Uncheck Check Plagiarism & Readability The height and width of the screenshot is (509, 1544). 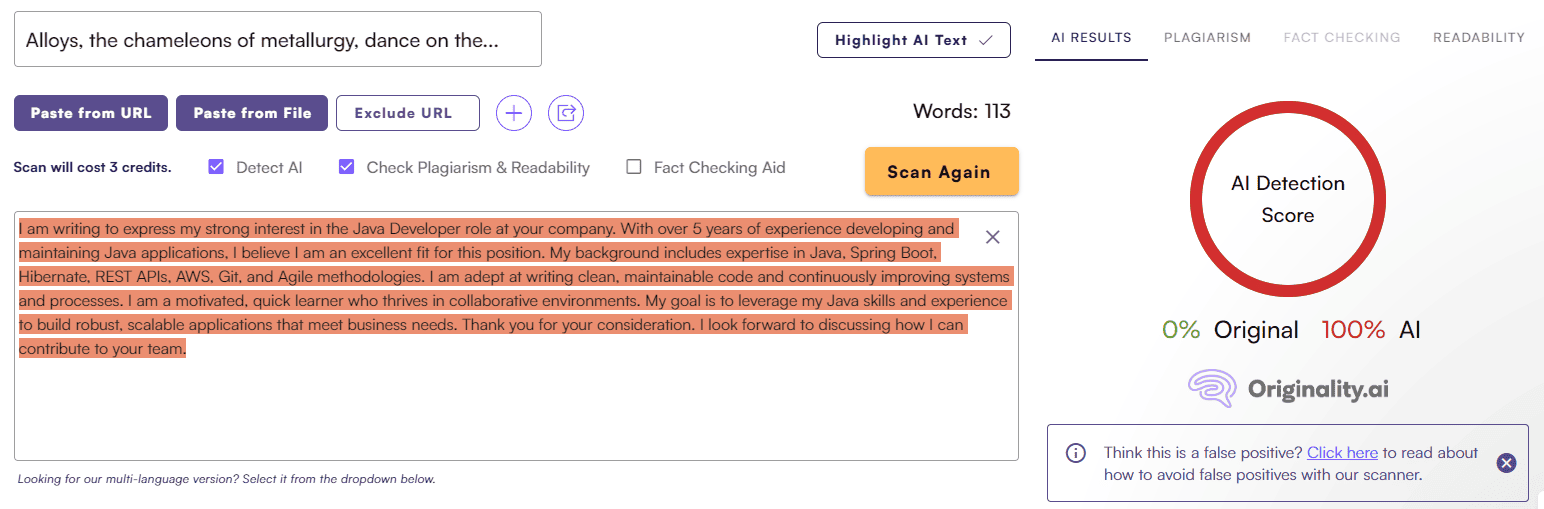(x=347, y=167)
